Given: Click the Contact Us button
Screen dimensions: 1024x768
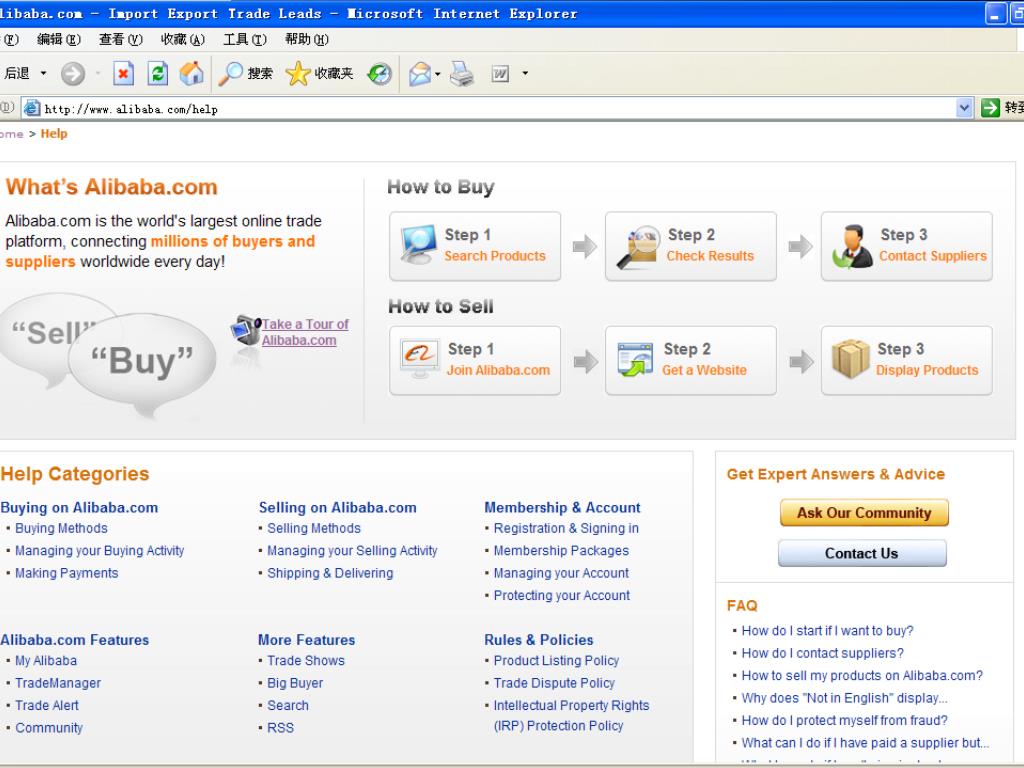Looking at the screenshot, I should 862,553.
